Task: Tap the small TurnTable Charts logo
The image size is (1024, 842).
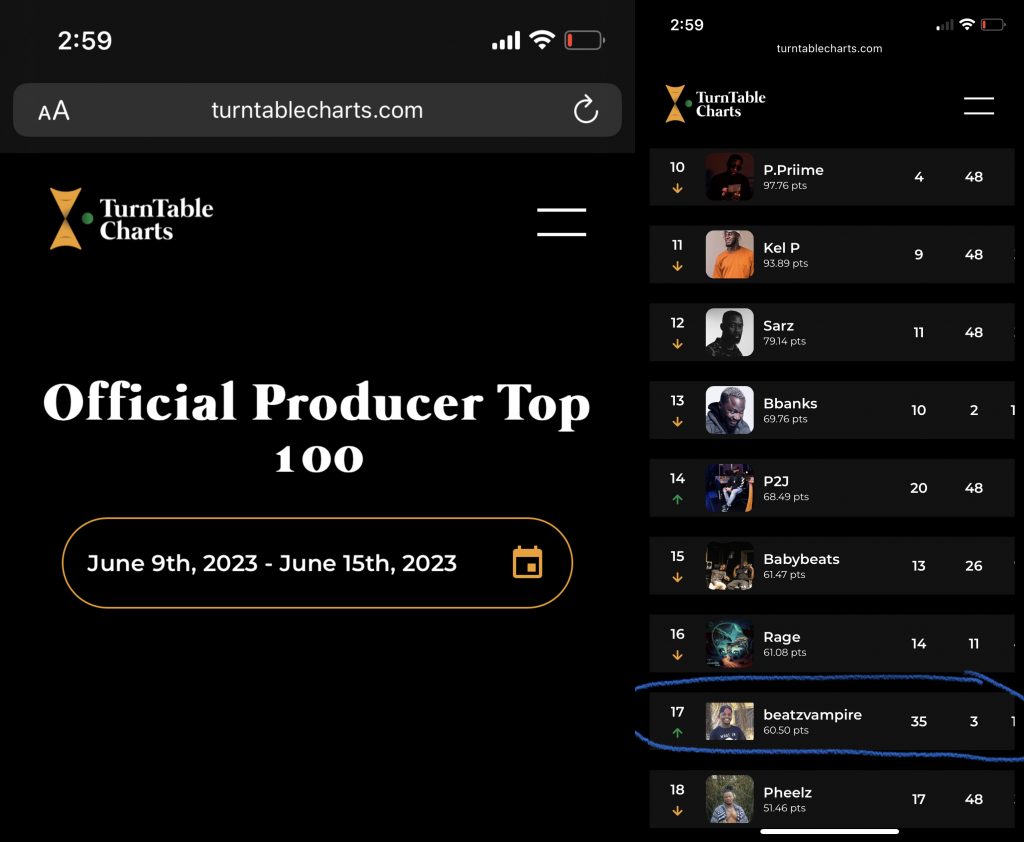Action: pos(715,104)
